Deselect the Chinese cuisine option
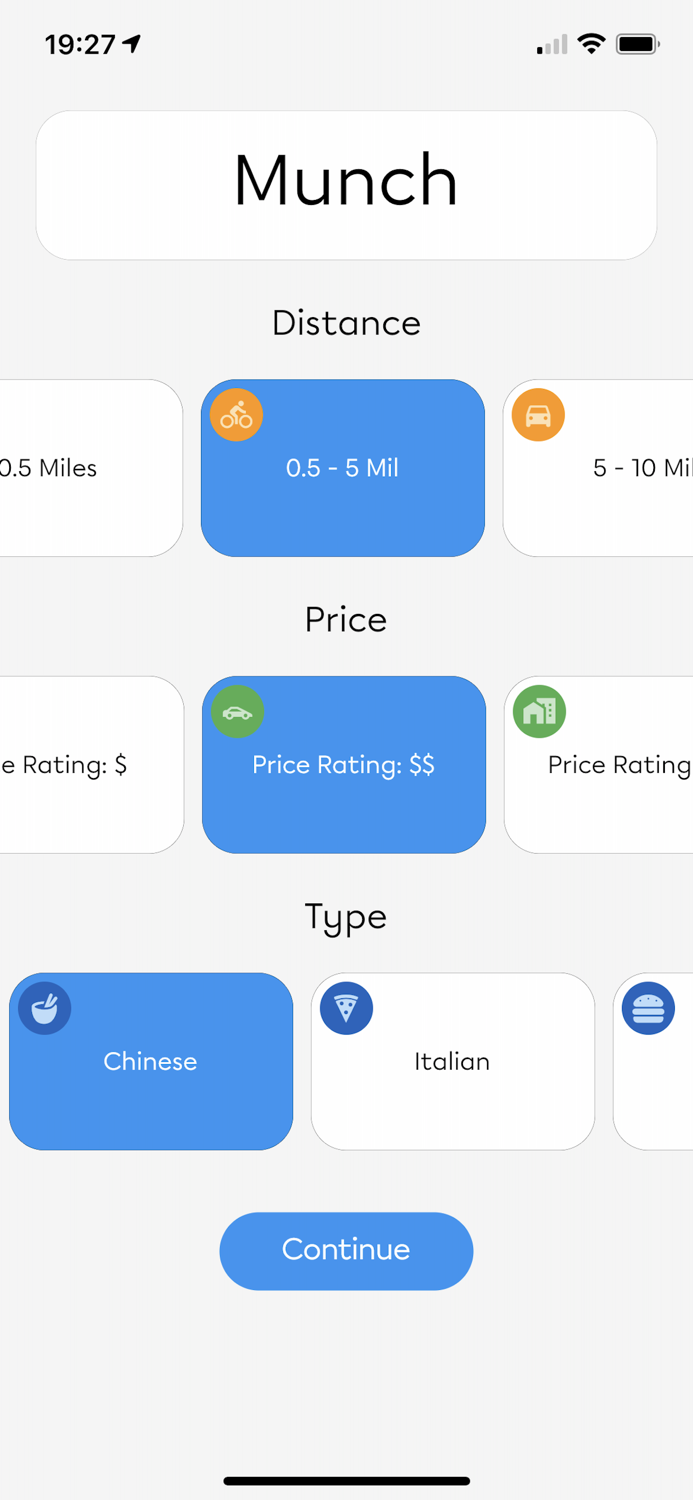The image size is (693, 1500). (151, 1062)
